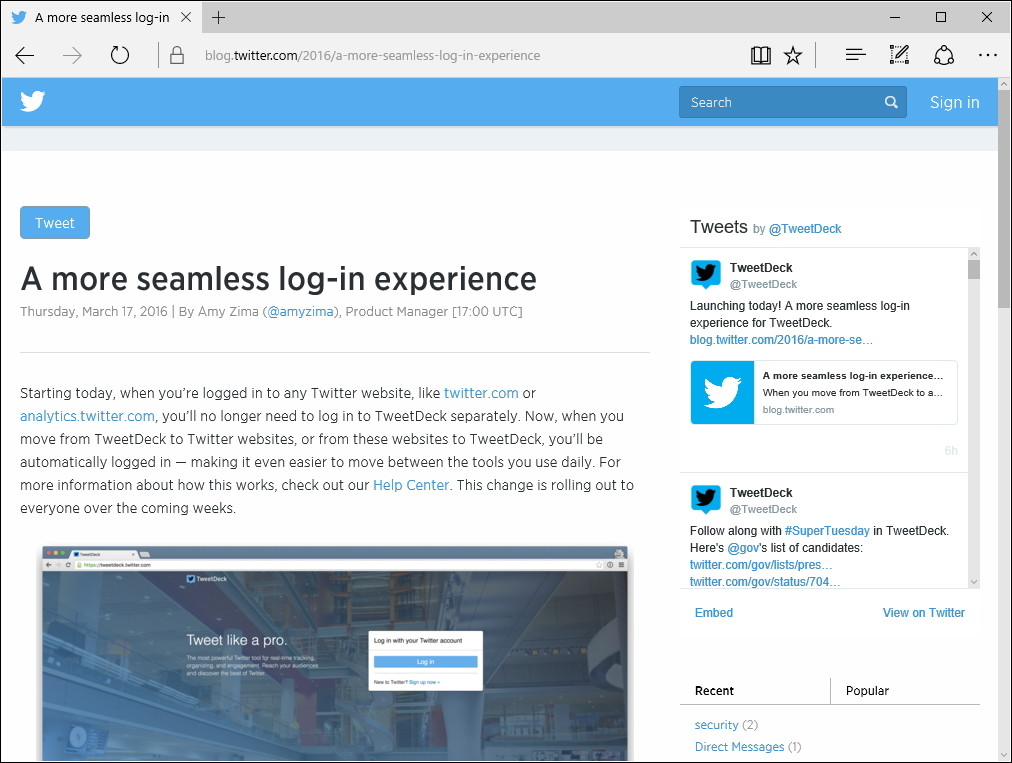
Task: Click the browser back arrow
Action: click(25, 56)
